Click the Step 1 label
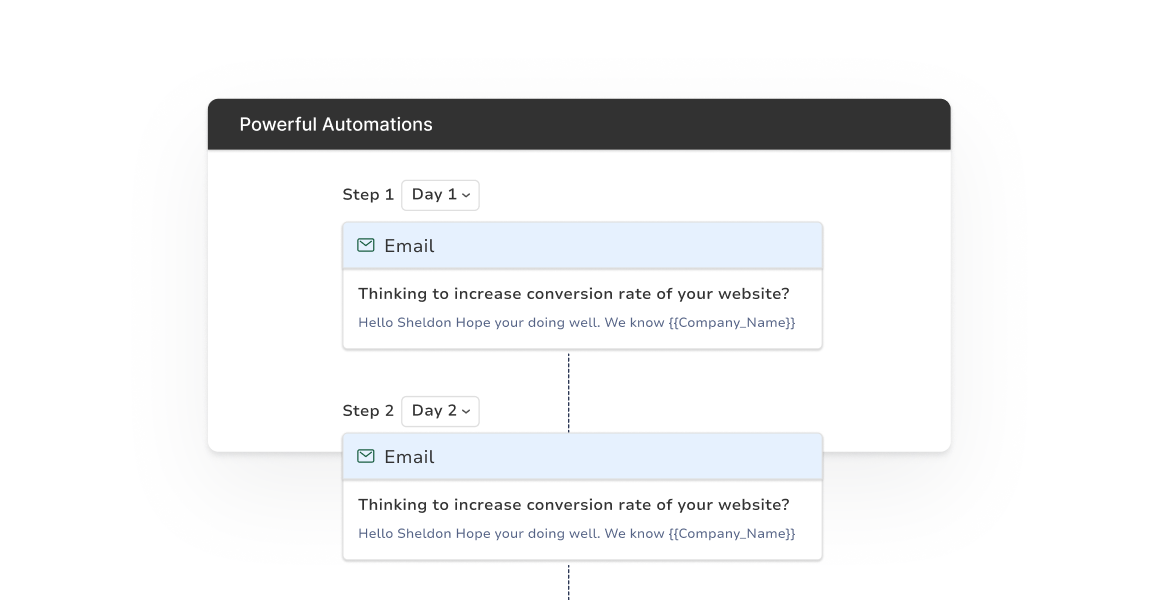 pos(368,195)
